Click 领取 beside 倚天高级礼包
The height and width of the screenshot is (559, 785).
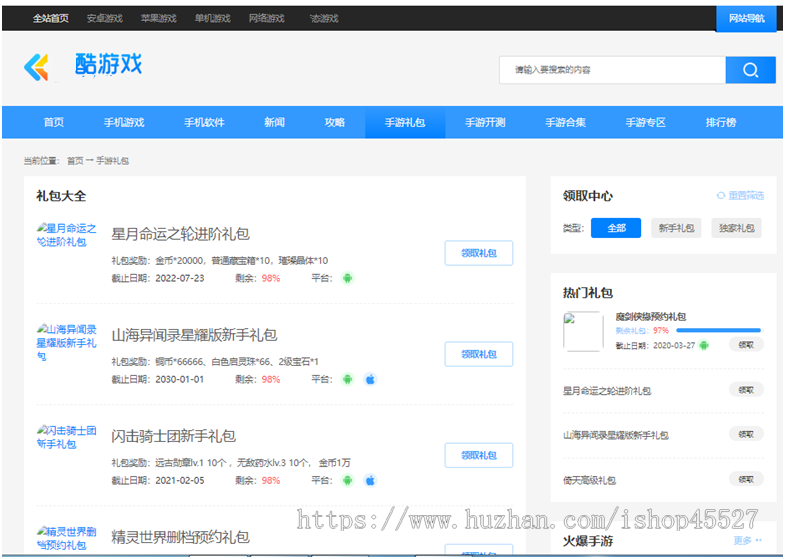coord(746,479)
